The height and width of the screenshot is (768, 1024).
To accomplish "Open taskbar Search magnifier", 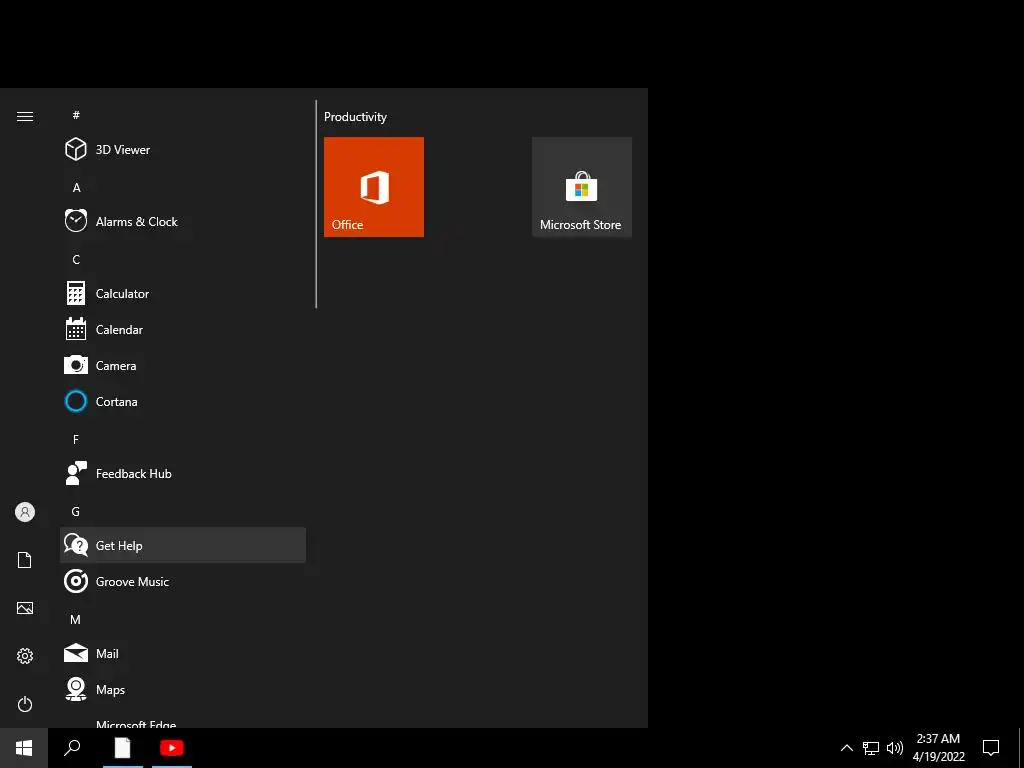I will click(x=72, y=748).
